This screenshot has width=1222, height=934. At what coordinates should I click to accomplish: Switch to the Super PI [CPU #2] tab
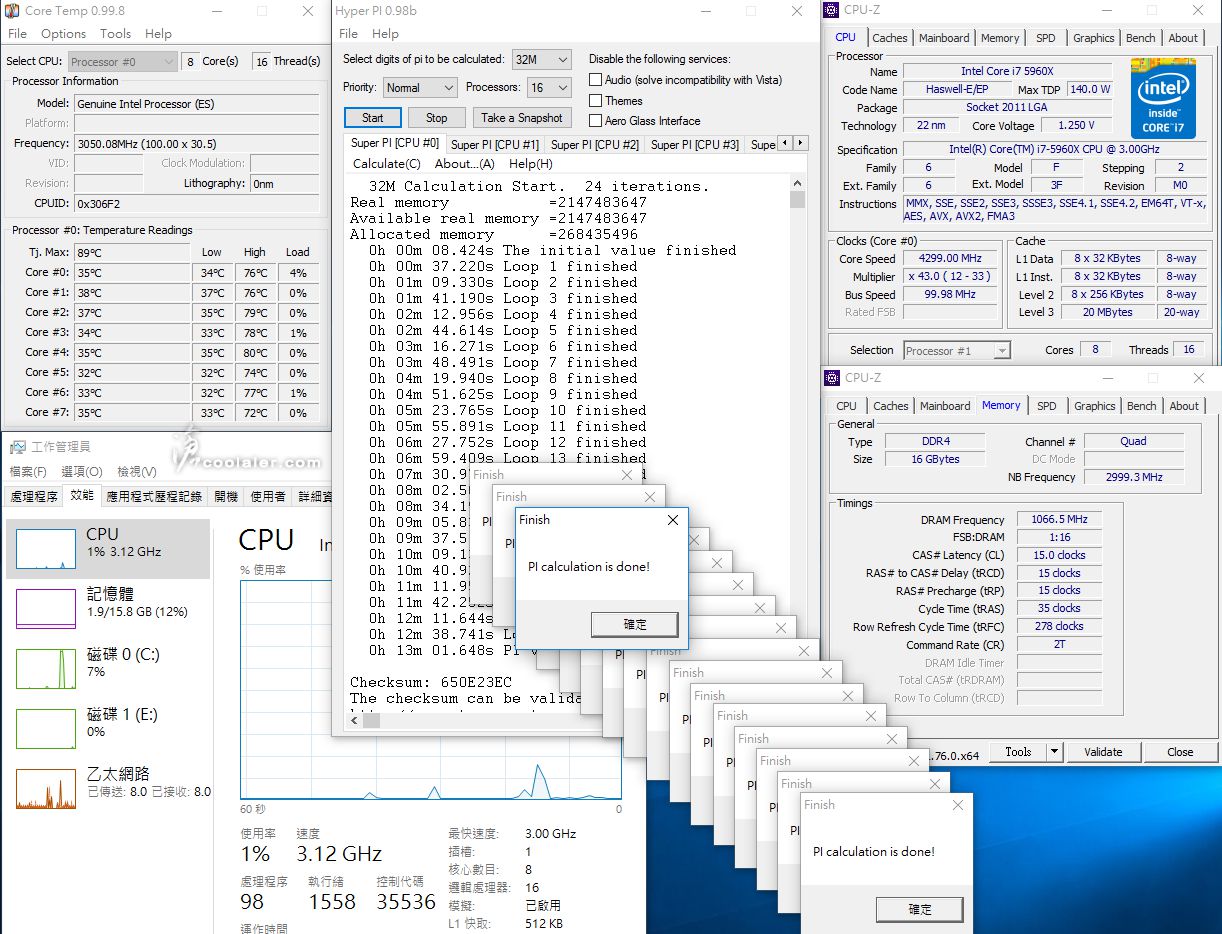click(x=595, y=145)
